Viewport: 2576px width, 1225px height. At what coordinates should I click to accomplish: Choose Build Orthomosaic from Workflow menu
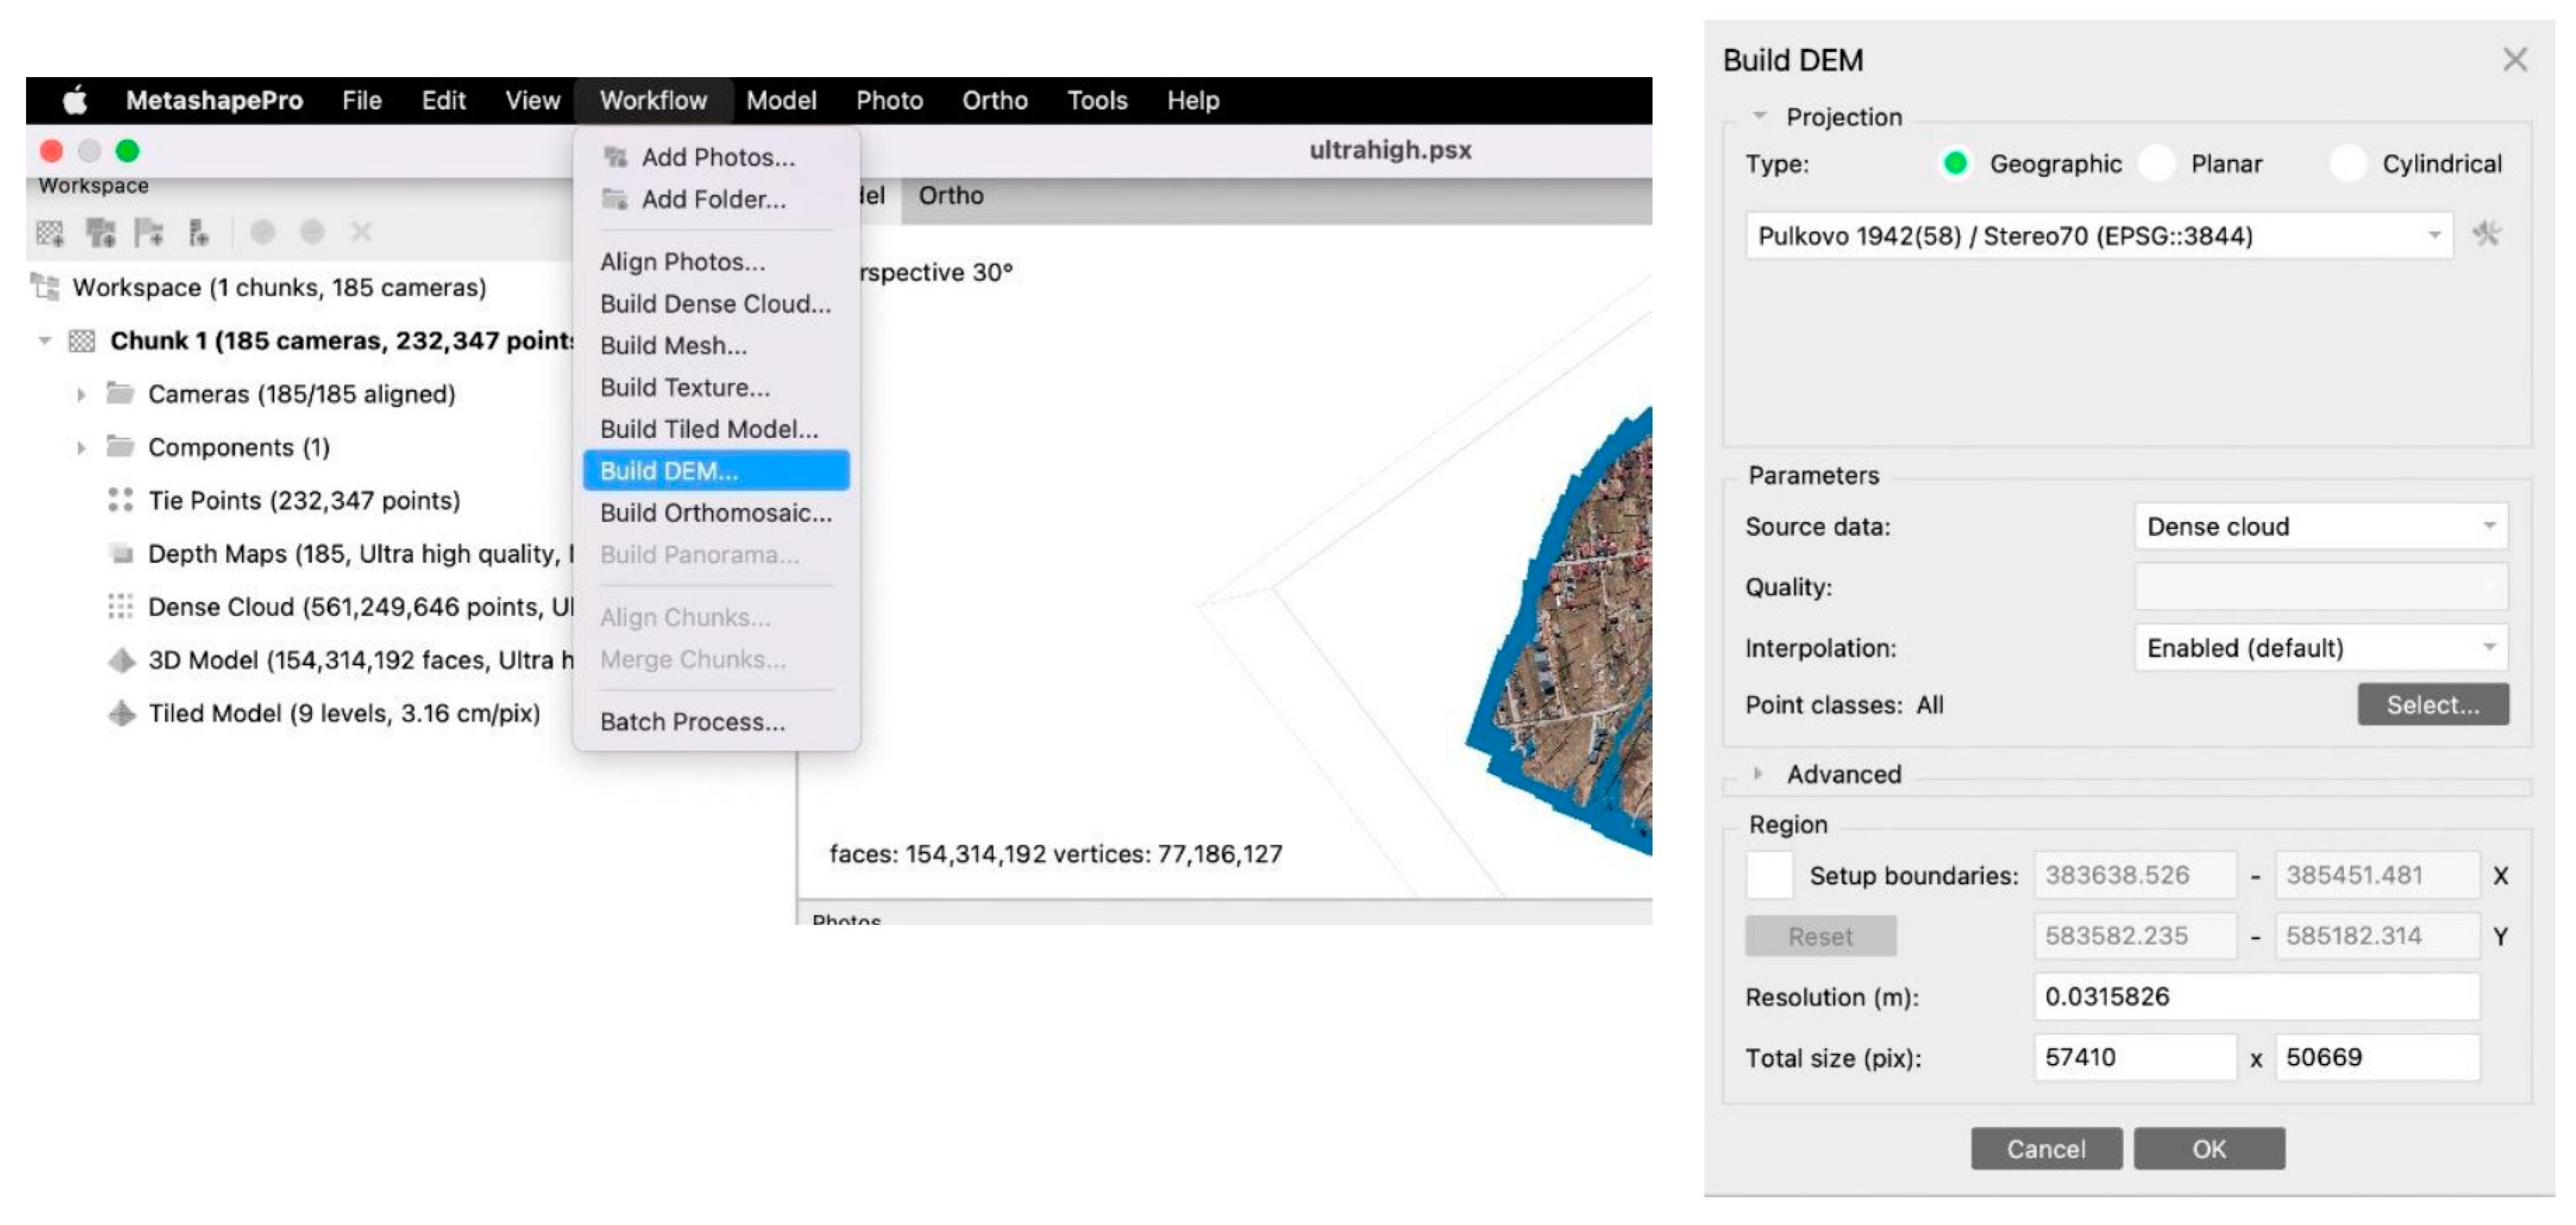(715, 513)
